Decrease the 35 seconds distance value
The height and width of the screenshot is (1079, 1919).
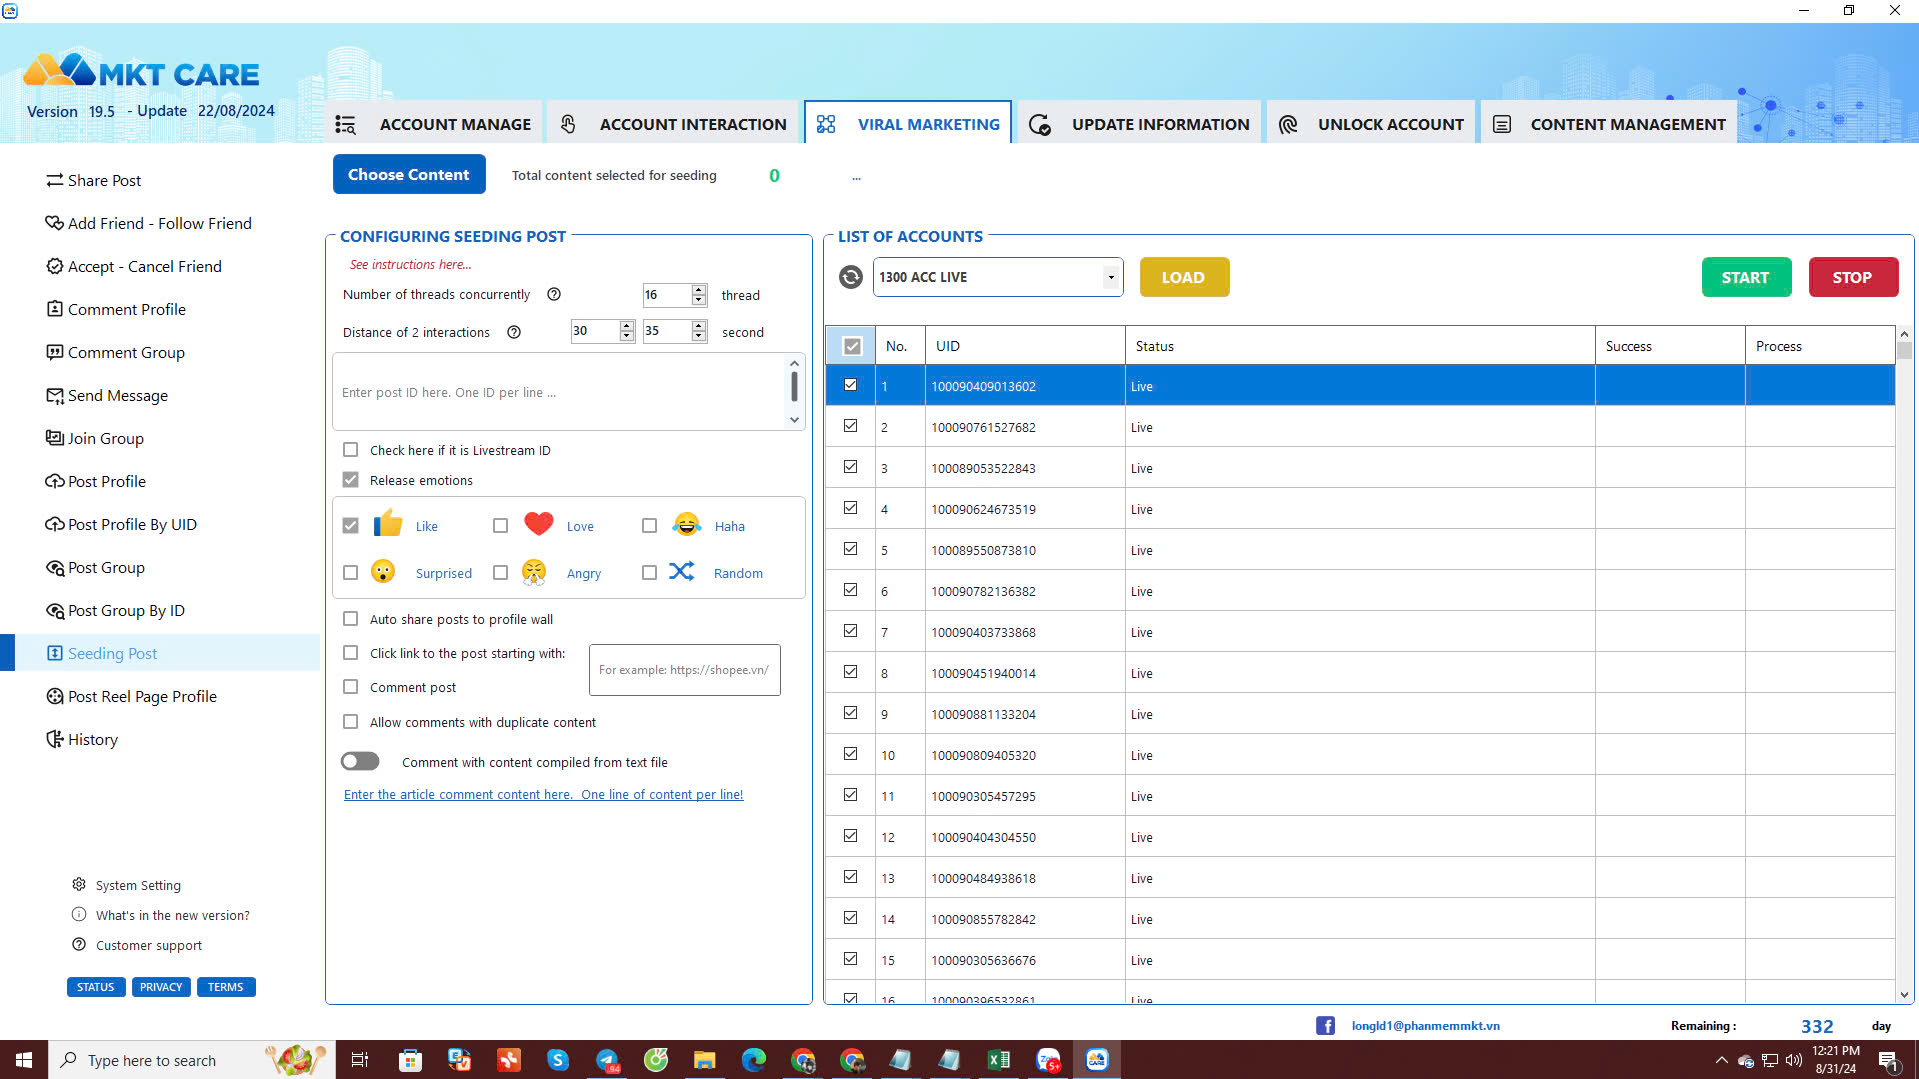point(699,337)
